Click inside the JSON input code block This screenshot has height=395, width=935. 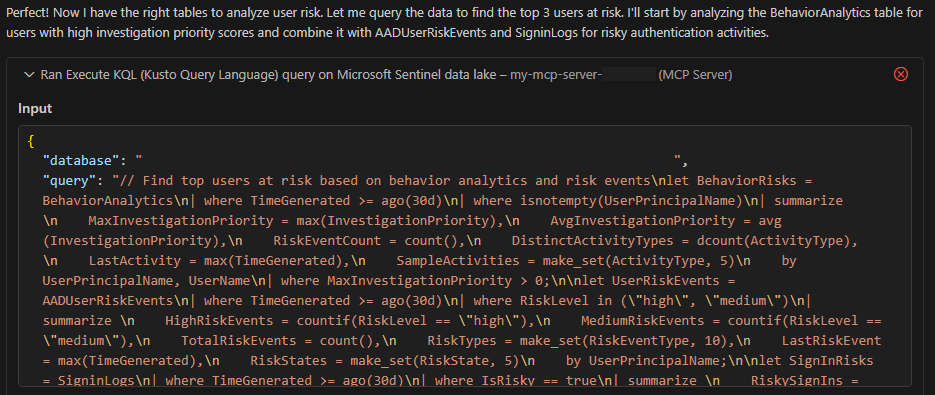465,257
